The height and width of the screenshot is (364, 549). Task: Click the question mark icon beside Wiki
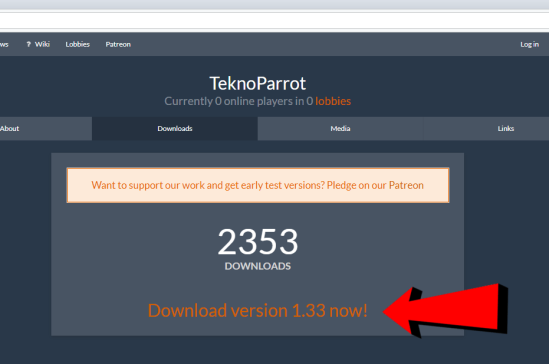point(29,44)
